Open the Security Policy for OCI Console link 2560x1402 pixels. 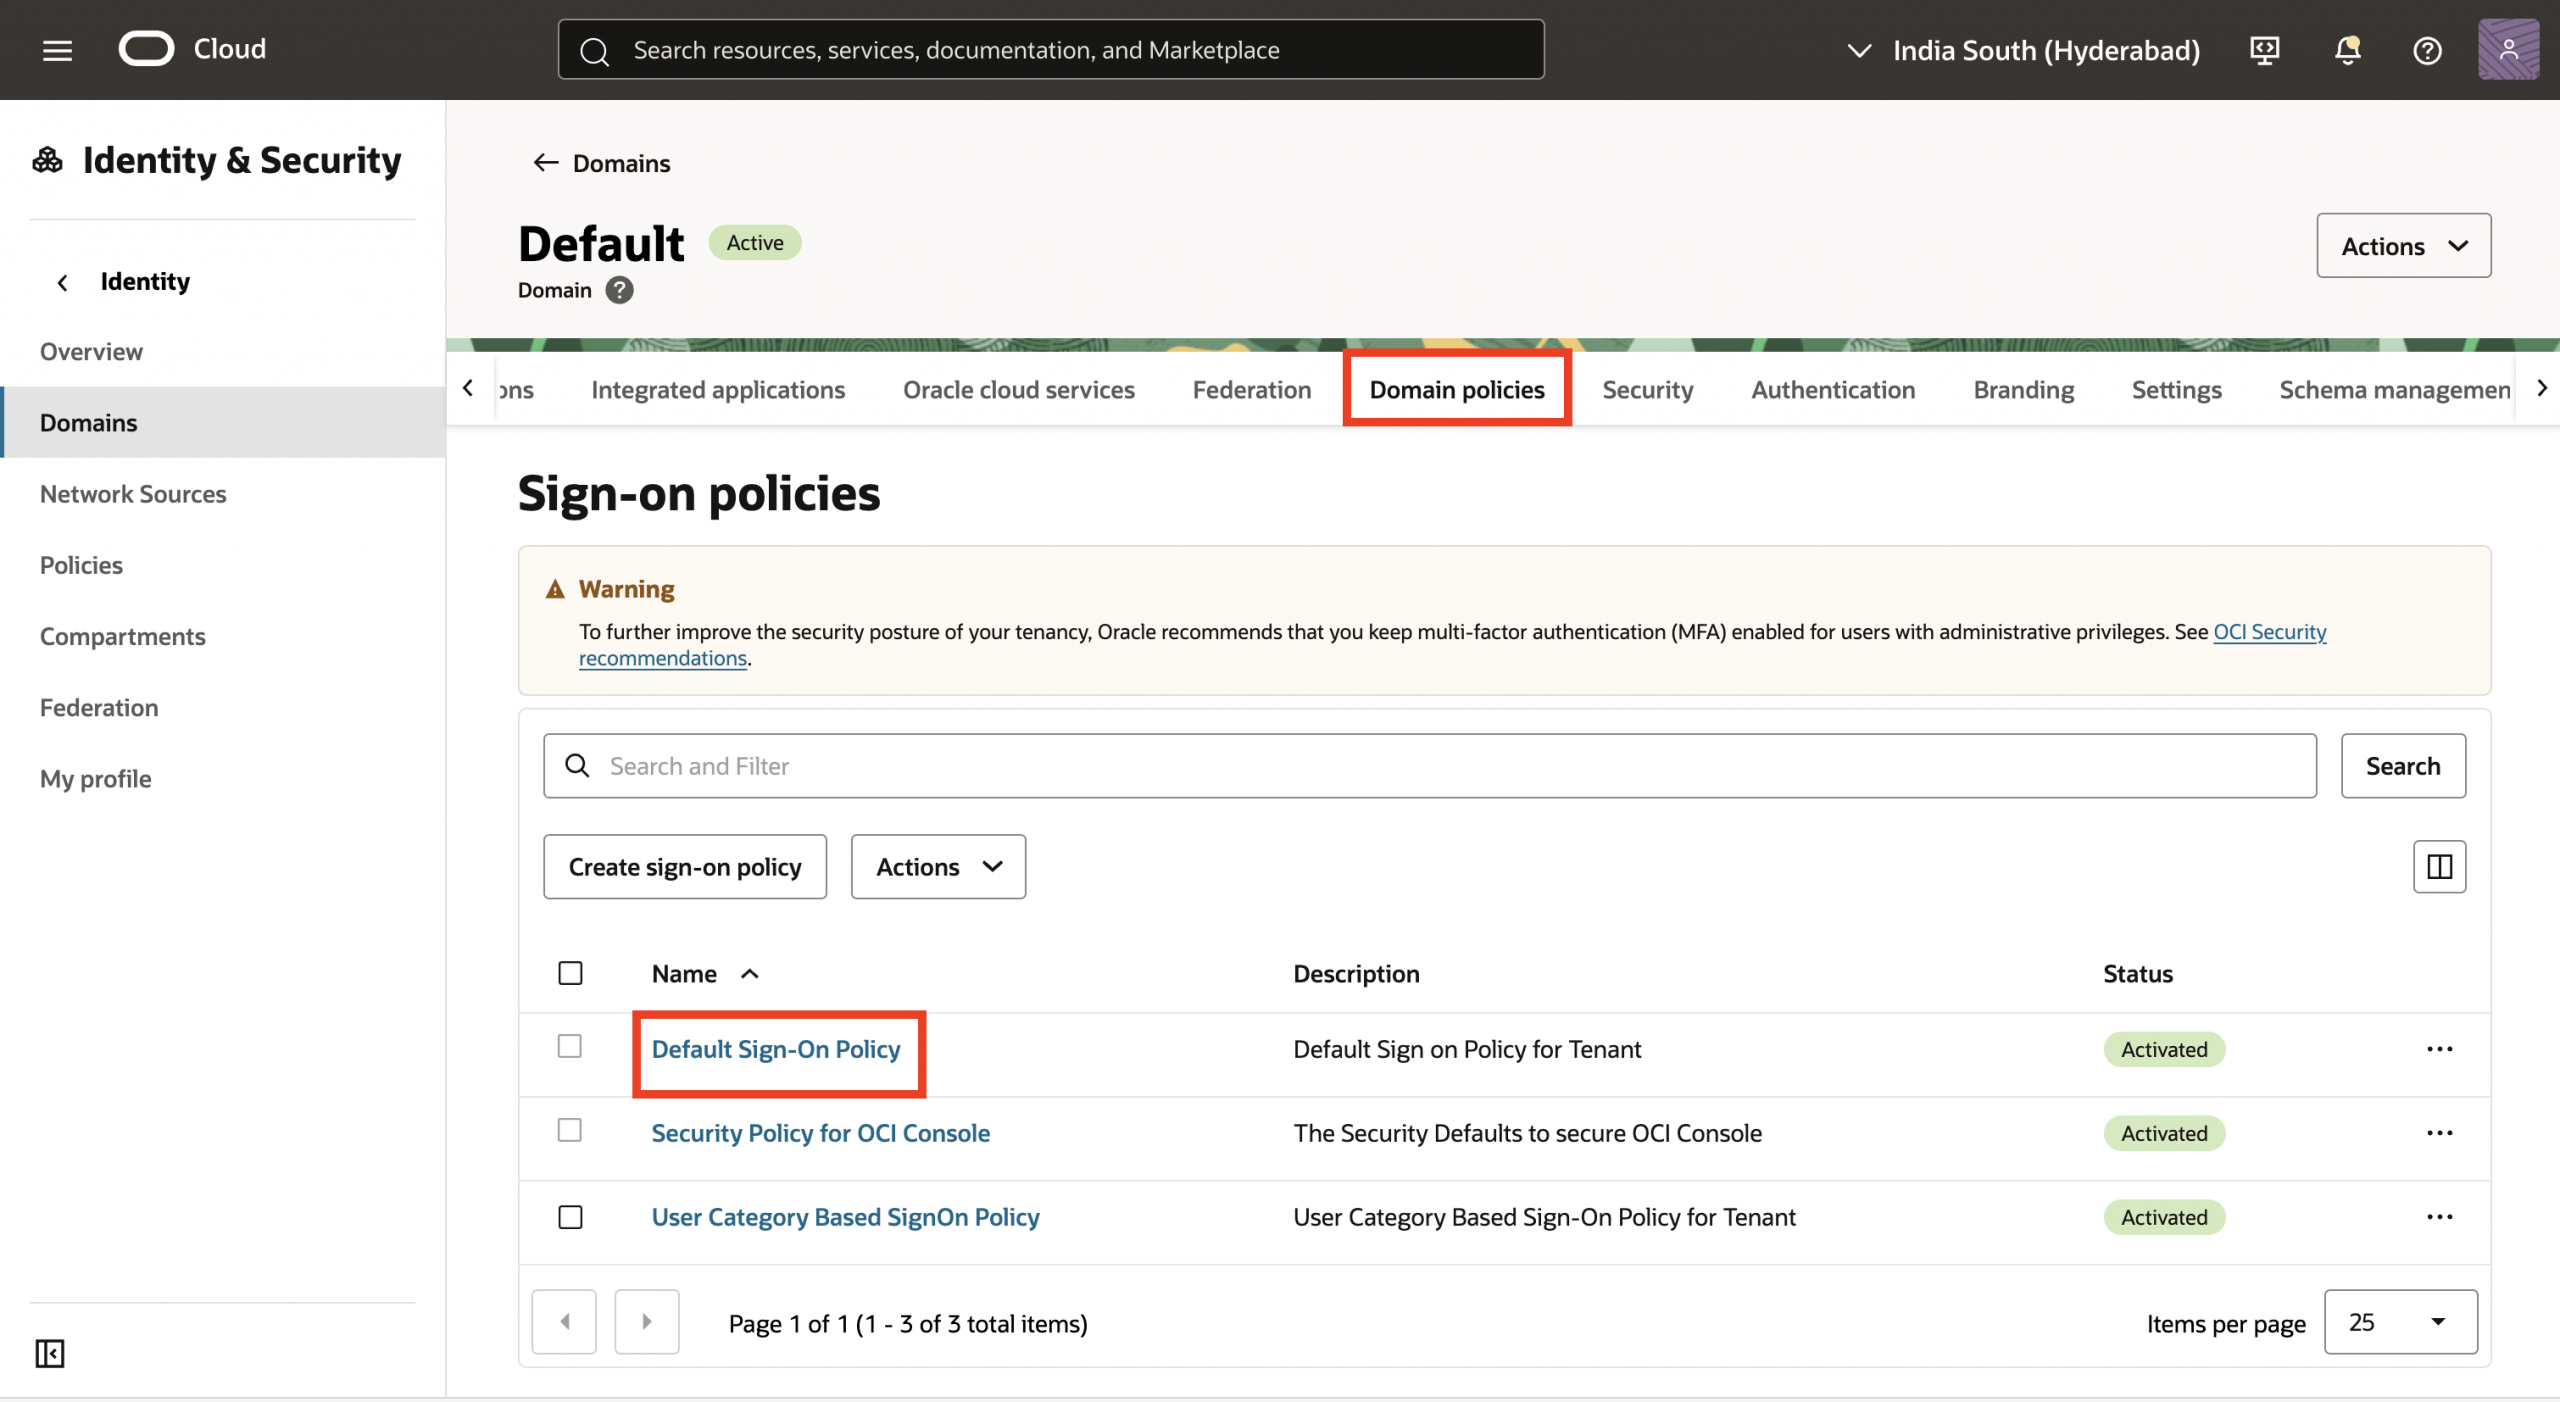point(820,1133)
